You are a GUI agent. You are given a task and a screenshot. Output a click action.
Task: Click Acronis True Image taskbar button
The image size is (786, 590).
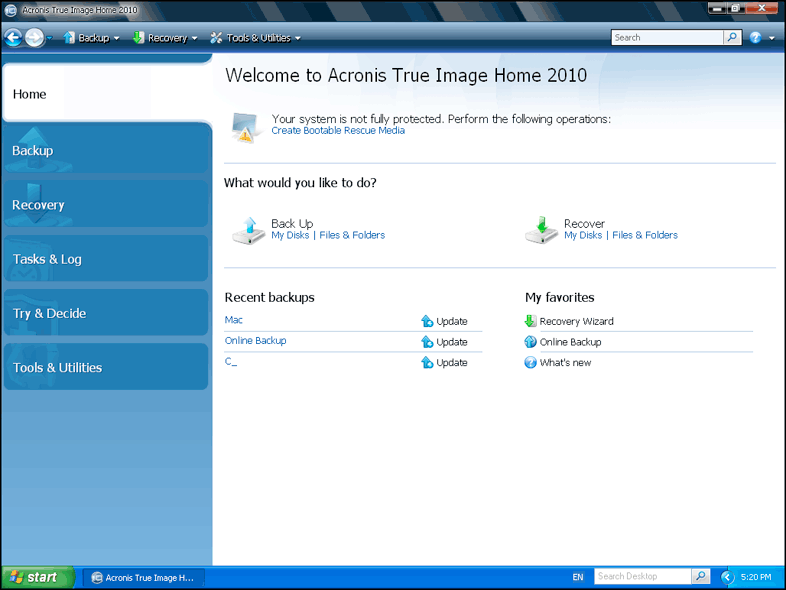pos(144,577)
